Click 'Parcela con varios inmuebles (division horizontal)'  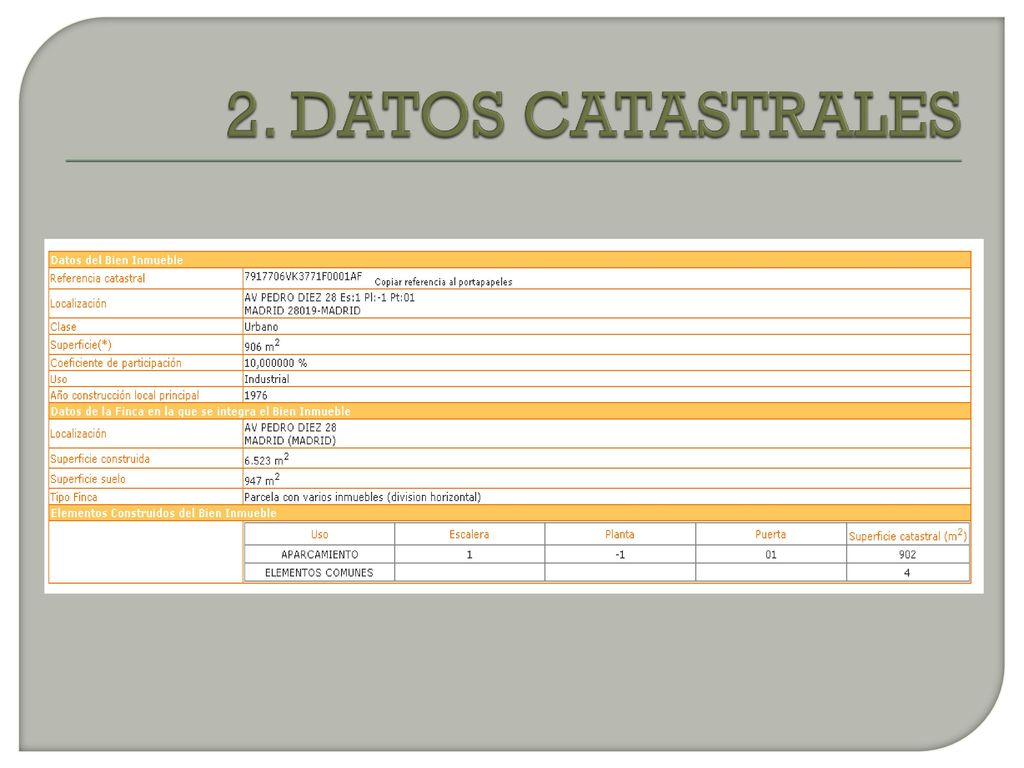[x=362, y=497]
